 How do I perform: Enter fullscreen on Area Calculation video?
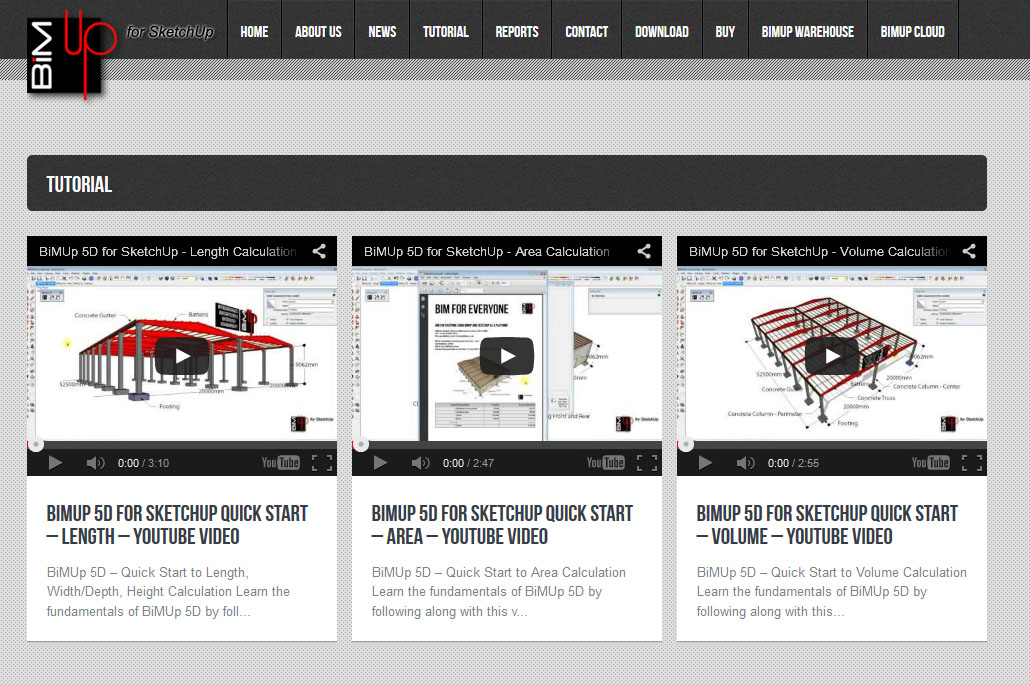[647, 463]
